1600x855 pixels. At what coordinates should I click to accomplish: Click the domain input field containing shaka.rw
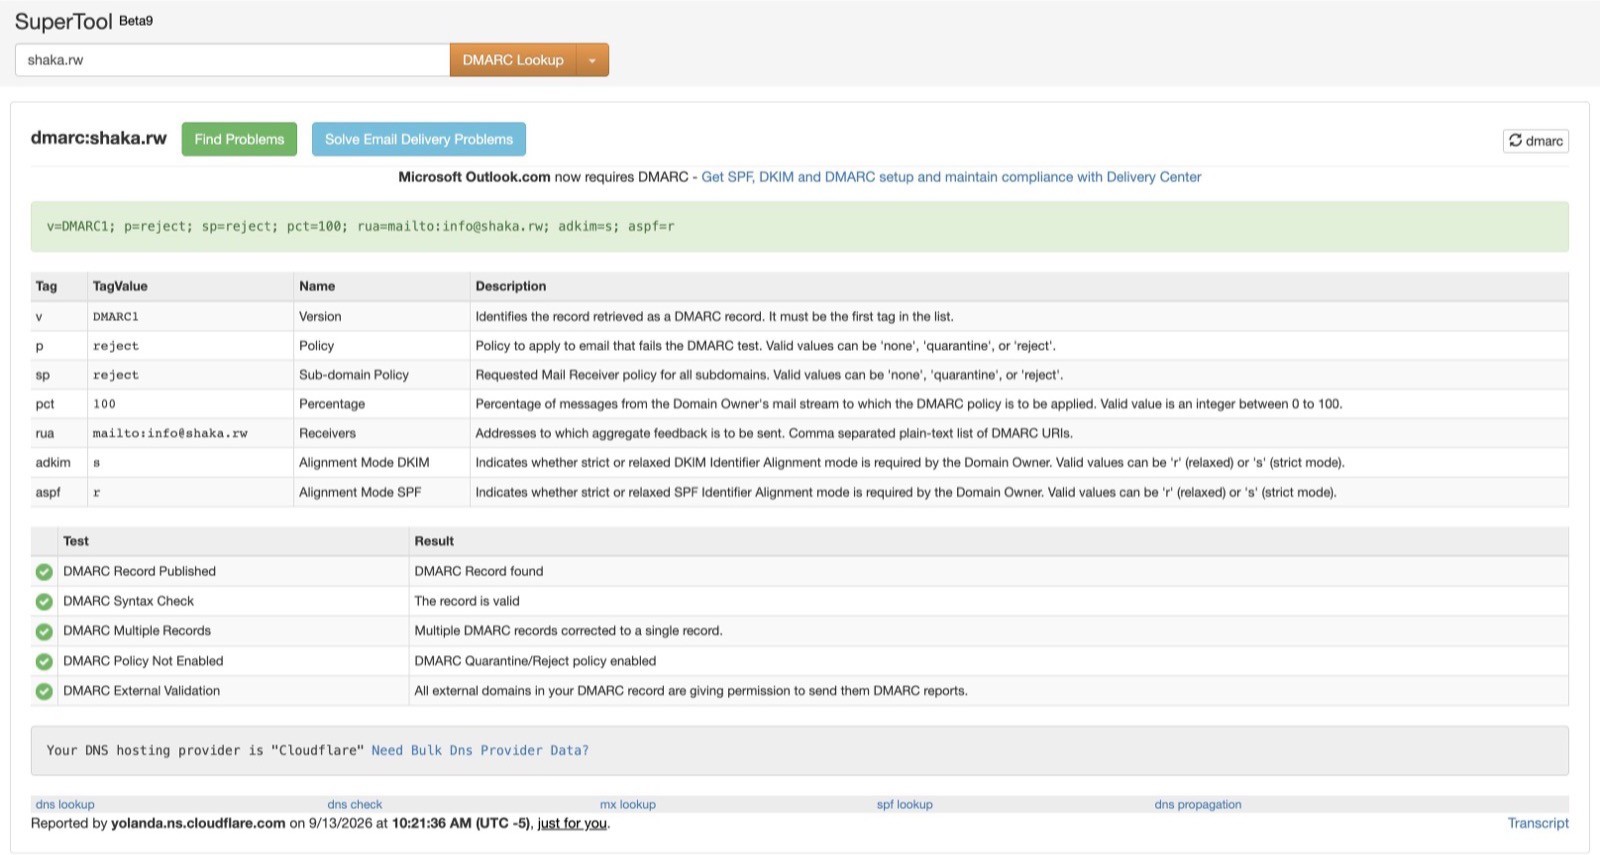[232, 60]
